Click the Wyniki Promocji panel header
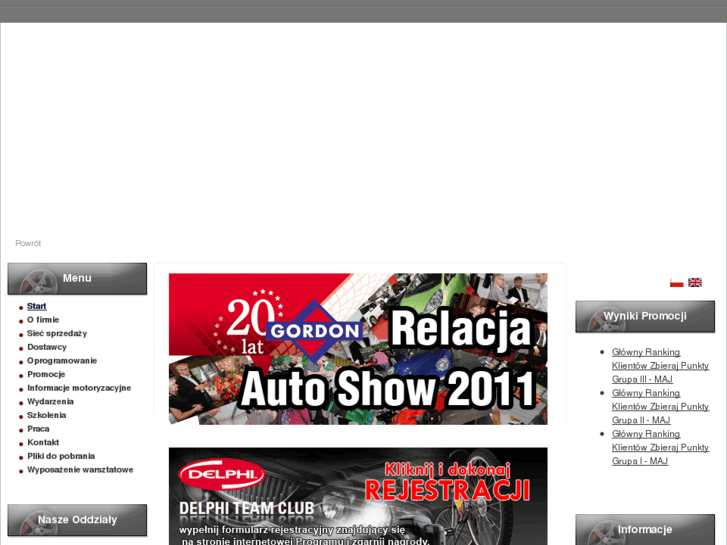 645,316
